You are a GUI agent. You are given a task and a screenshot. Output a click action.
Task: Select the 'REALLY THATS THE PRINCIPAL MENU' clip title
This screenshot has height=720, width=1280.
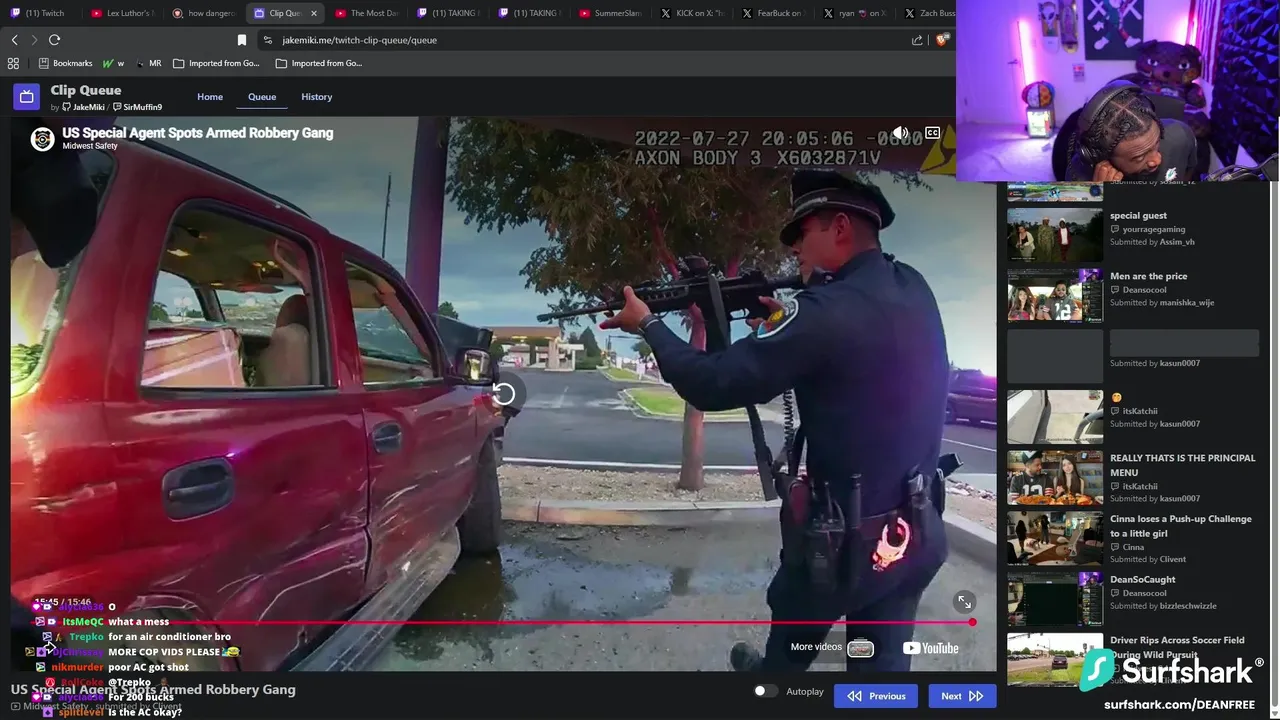tap(1182, 465)
